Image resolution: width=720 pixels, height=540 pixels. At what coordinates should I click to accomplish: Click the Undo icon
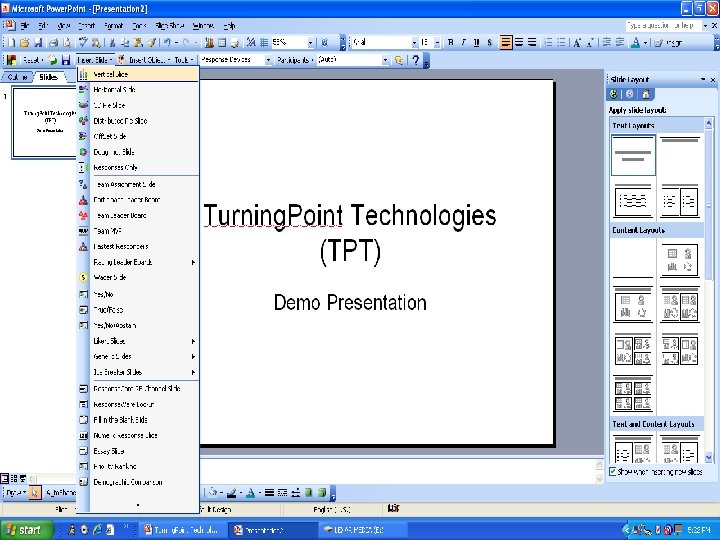pyautogui.click(x=168, y=43)
